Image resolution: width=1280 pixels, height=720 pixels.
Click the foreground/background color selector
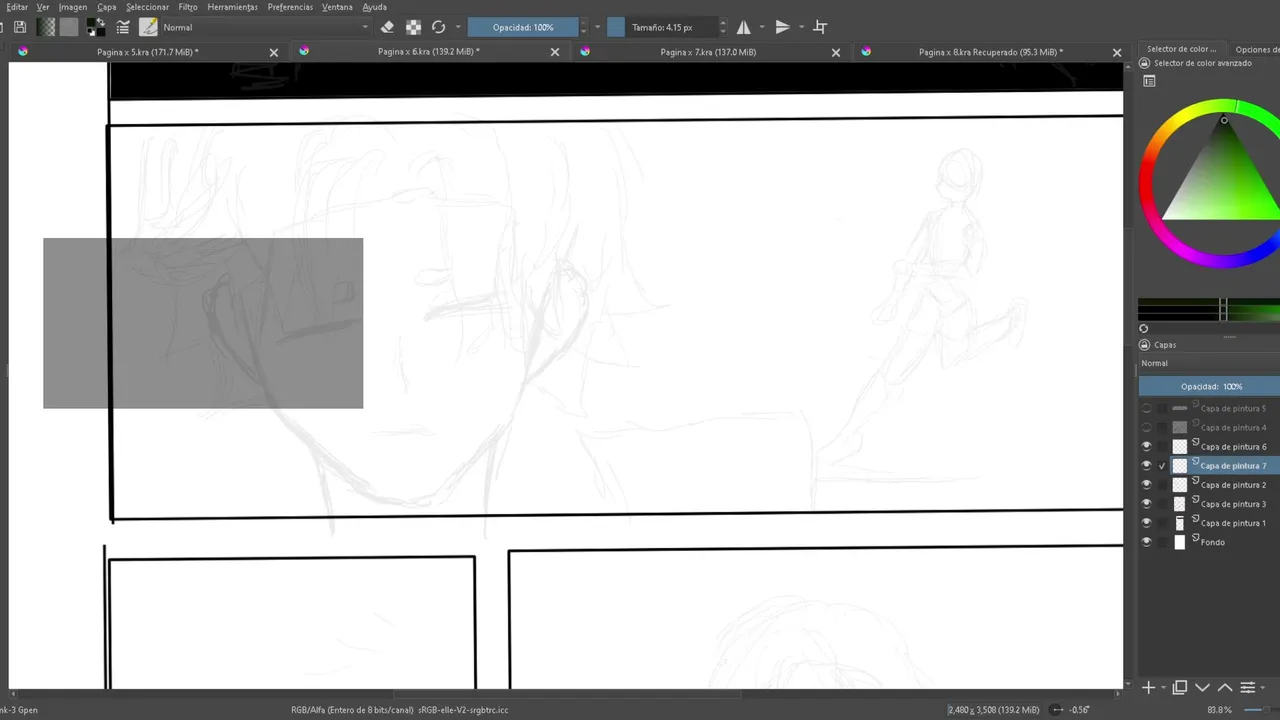tap(96, 27)
